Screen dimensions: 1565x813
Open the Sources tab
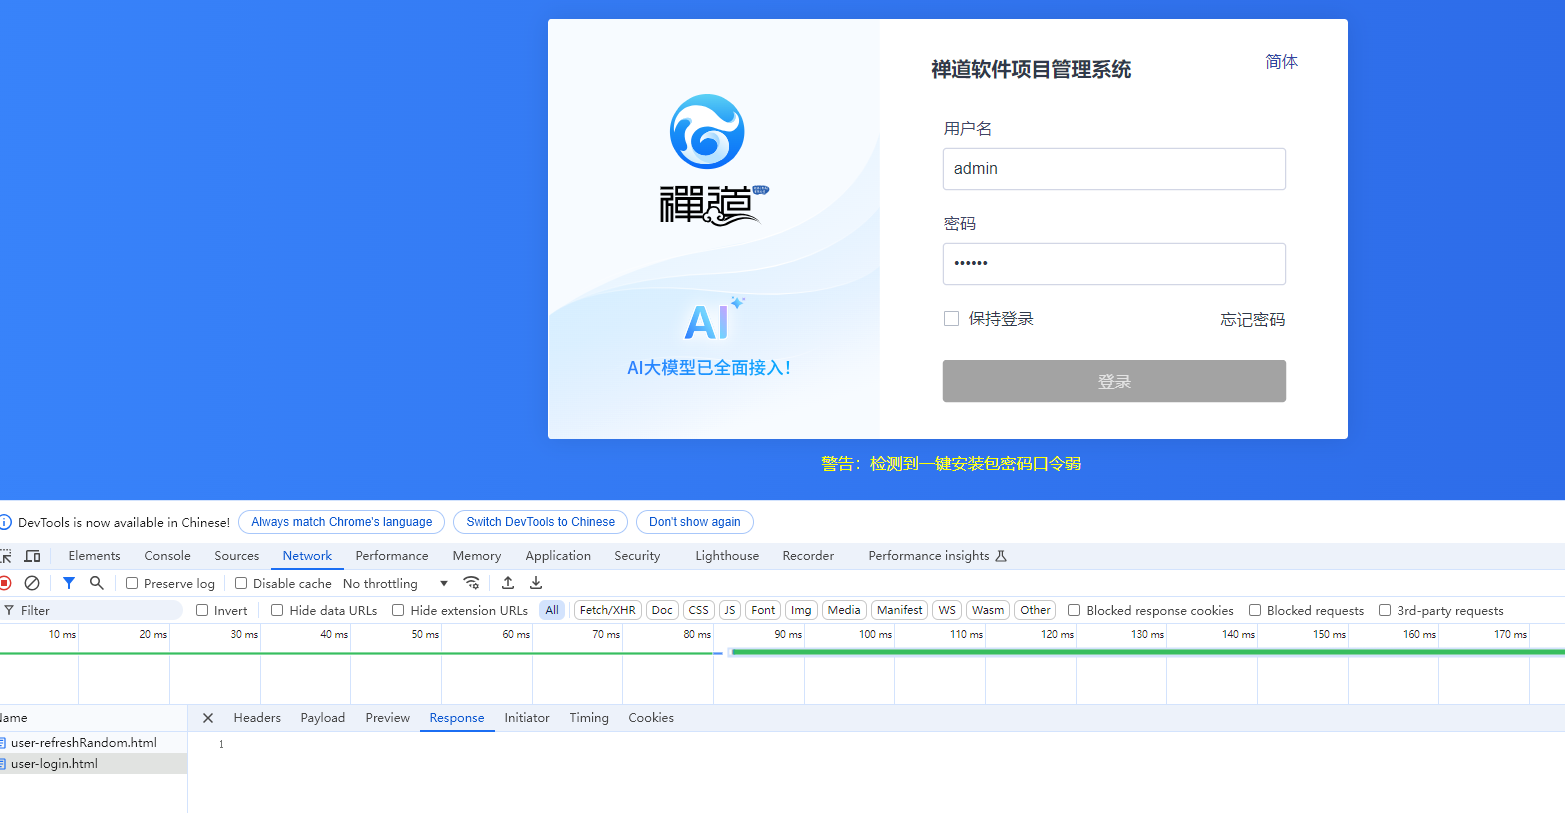[236, 556]
